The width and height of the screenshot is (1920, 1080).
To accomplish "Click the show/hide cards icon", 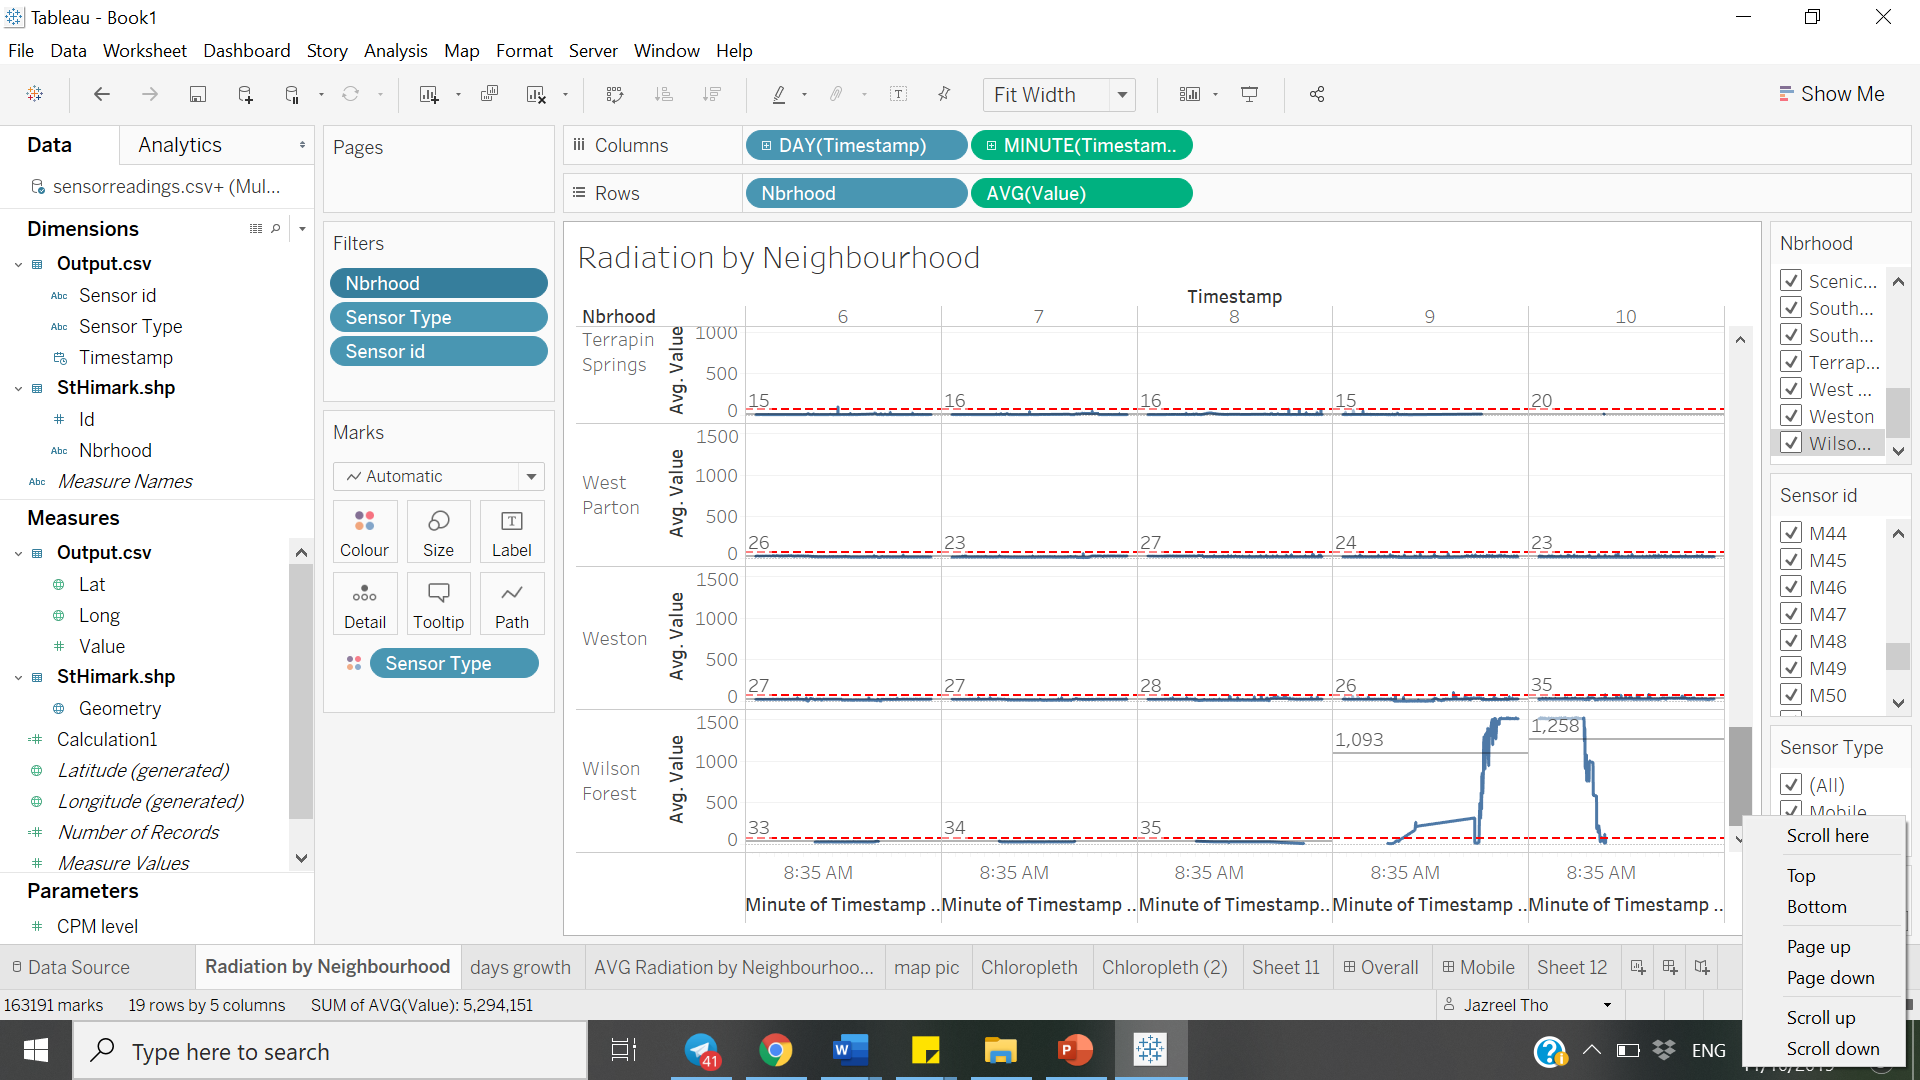I will [1190, 94].
